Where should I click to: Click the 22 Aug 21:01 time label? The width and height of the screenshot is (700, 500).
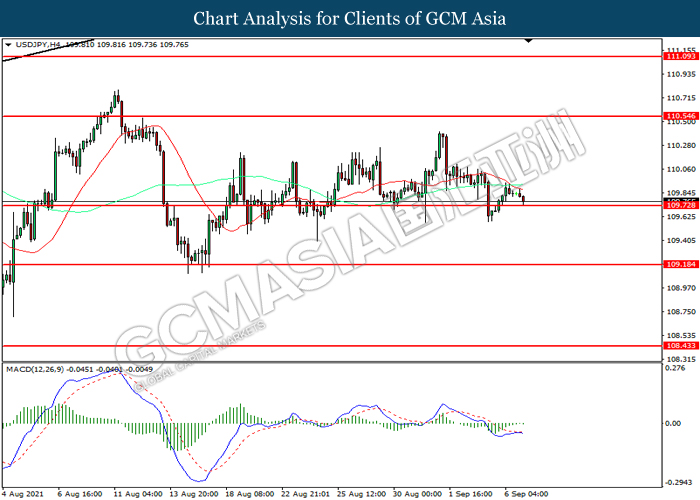305,494
